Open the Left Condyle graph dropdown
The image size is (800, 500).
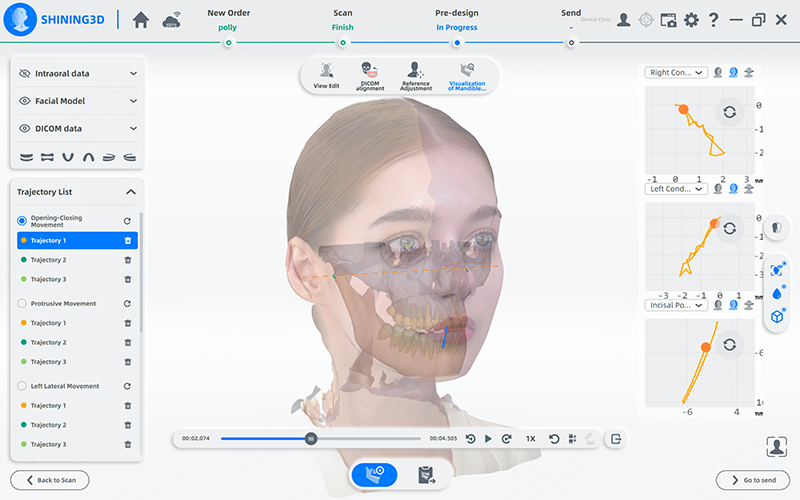click(678, 188)
